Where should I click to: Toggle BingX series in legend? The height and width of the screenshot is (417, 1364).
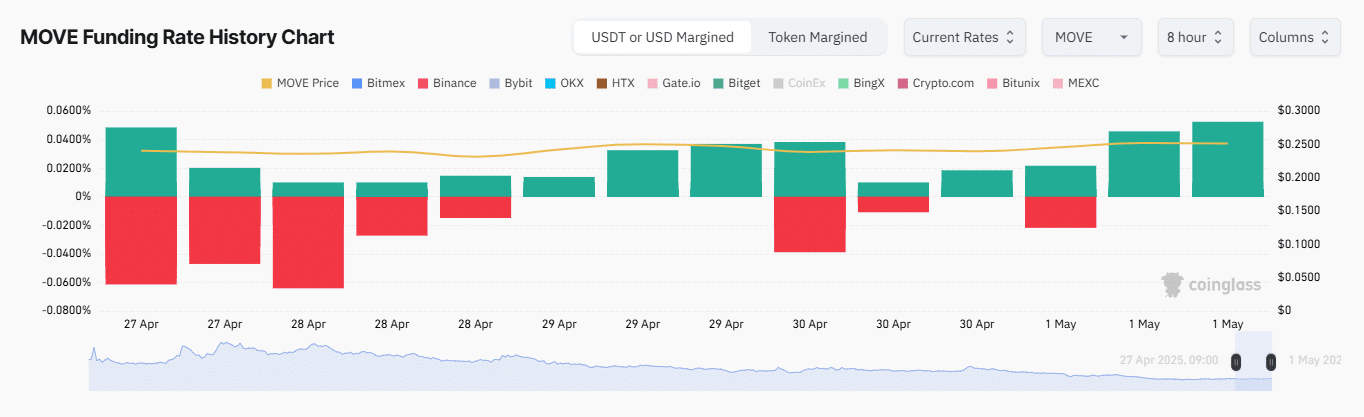[x=862, y=83]
